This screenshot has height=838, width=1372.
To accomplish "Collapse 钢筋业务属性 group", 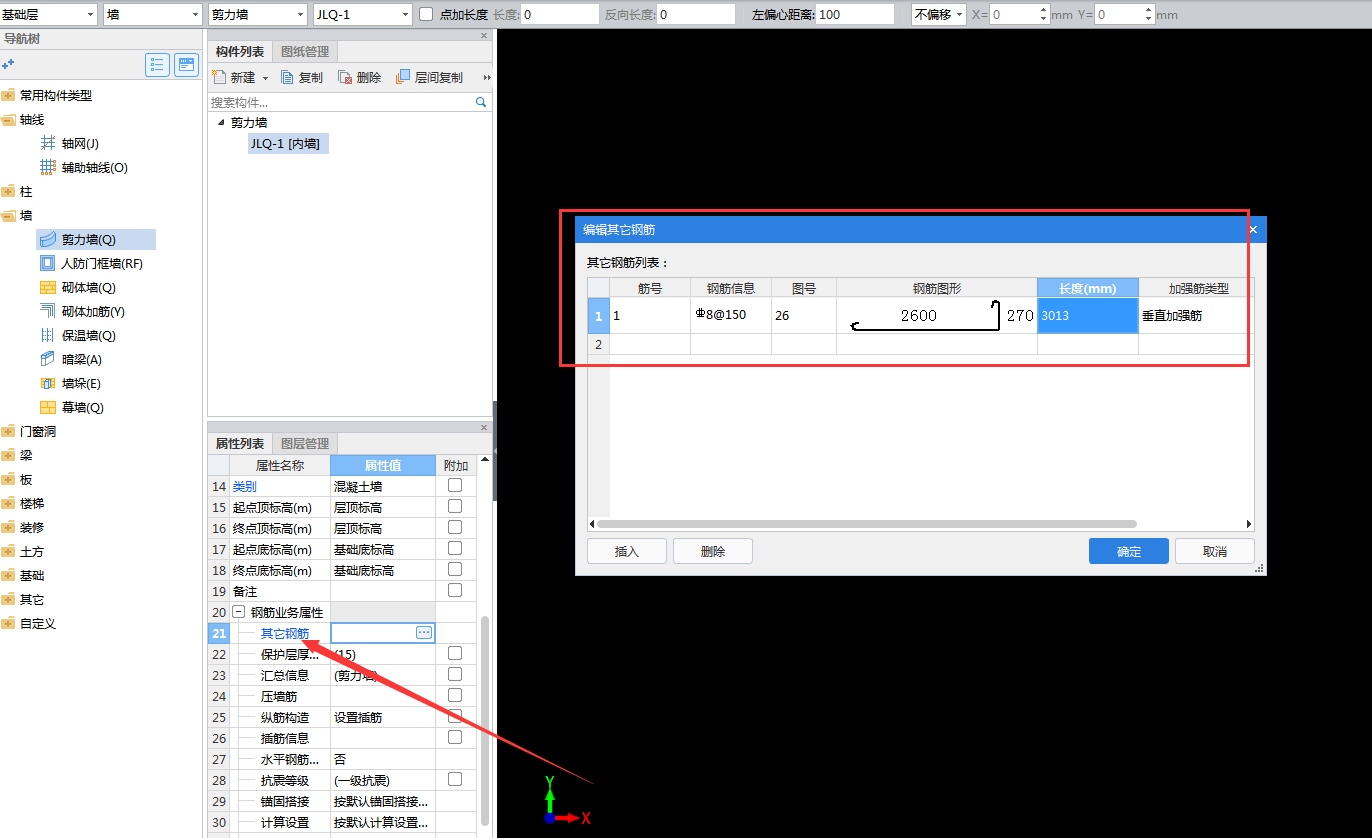I will pyautogui.click(x=239, y=612).
